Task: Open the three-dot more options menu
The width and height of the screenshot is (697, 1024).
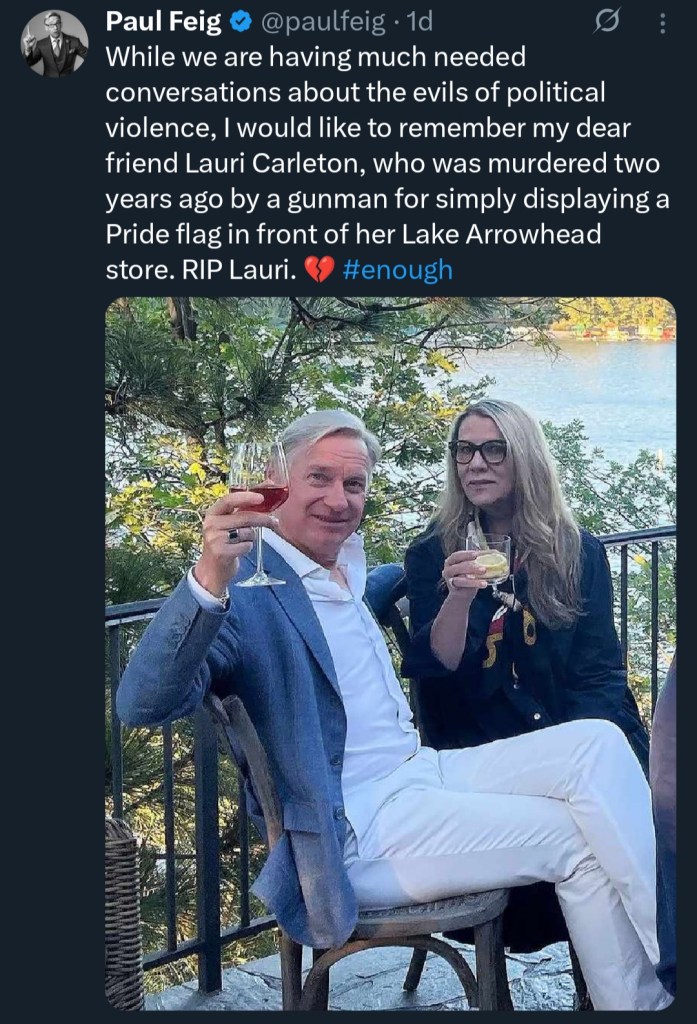Action: [x=662, y=23]
